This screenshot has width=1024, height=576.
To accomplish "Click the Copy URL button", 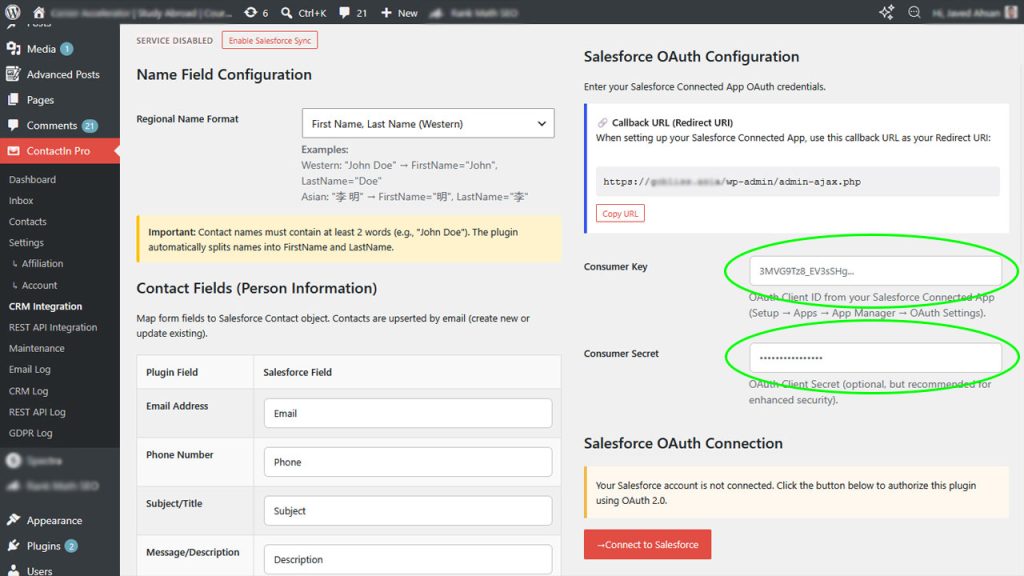I will point(620,214).
